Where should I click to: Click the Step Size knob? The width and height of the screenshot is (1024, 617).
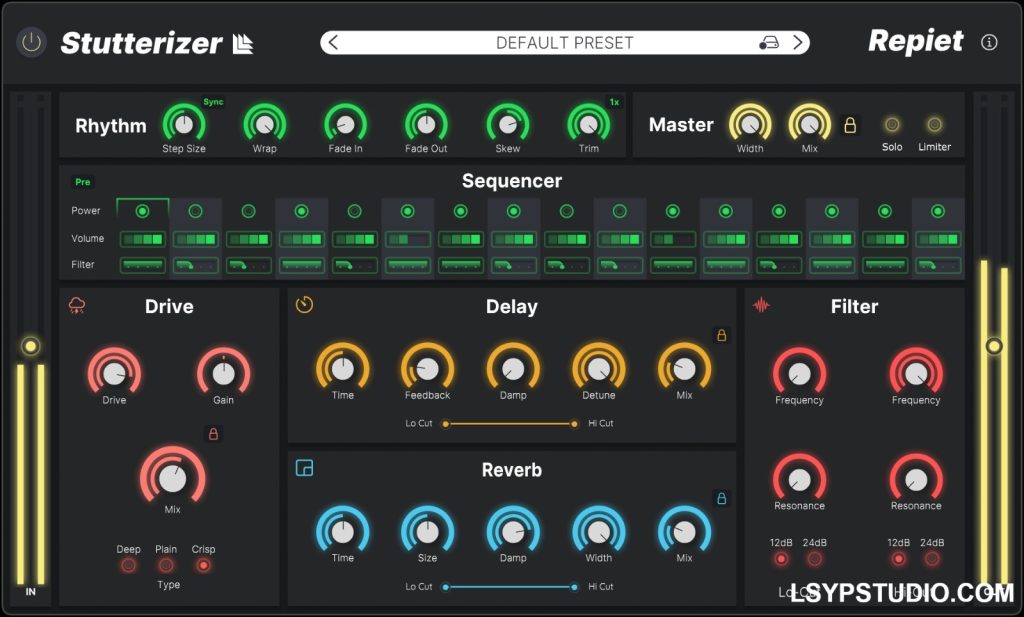tap(184, 123)
